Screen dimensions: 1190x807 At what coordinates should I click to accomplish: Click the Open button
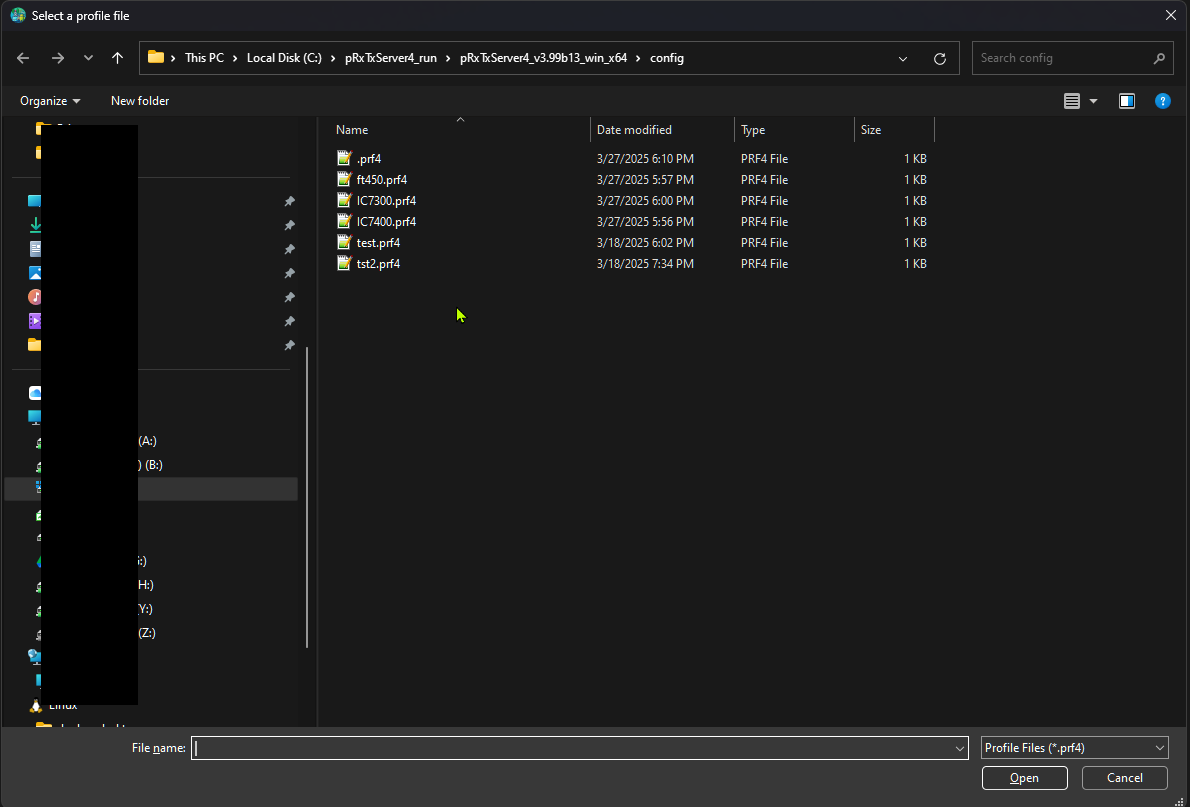click(1024, 778)
